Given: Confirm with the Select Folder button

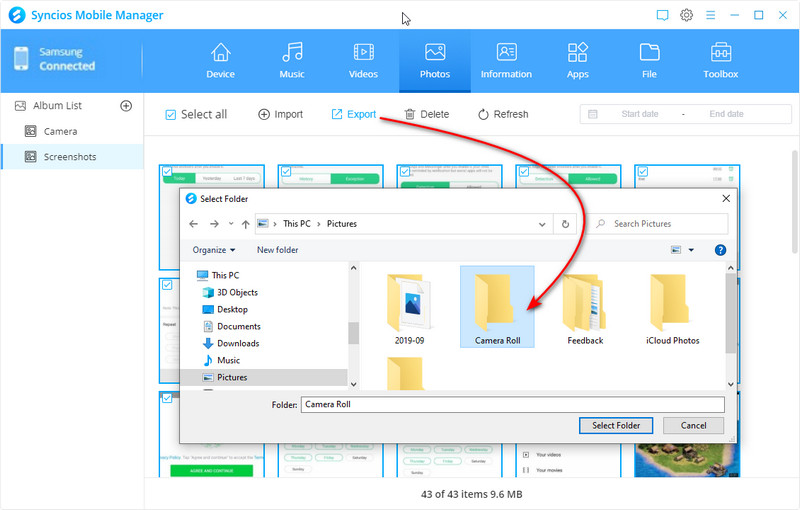Looking at the screenshot, I should click(616, 425).
